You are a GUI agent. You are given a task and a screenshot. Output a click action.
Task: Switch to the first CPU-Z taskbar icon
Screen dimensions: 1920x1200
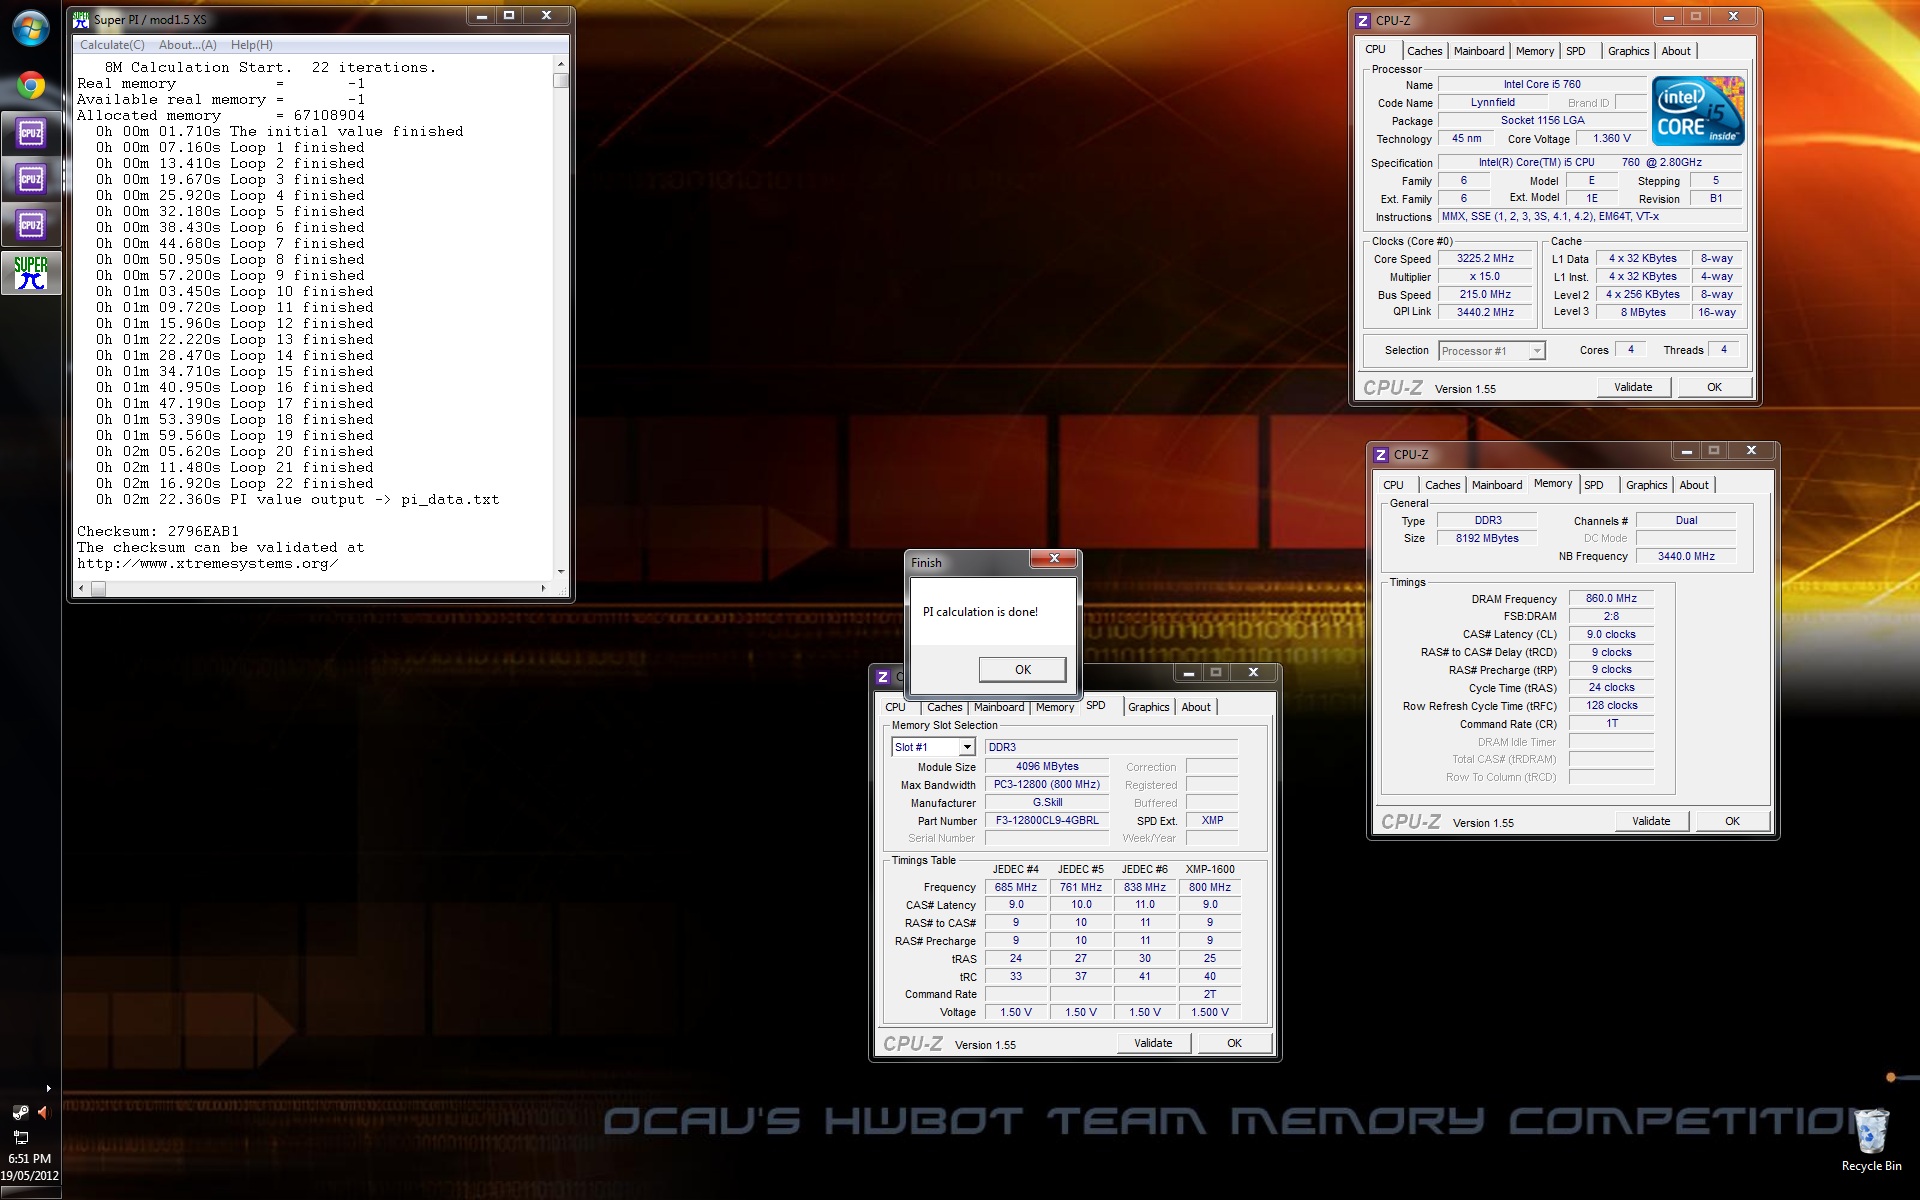coord(31,133)
